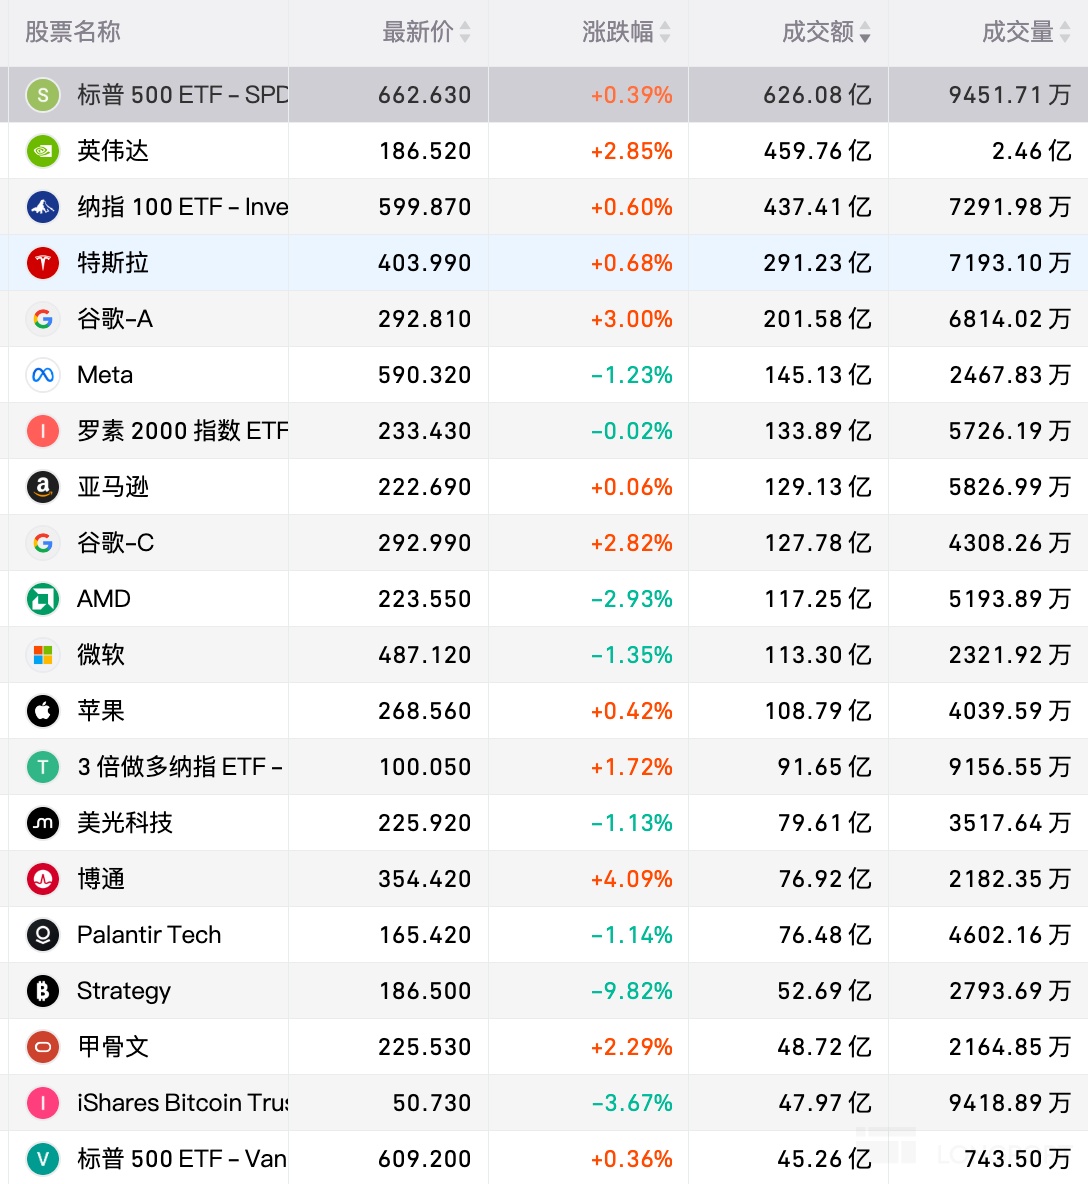Select the 甲骨文 stock name
The width and height of the screenshot is (1088, 1184).
(x=113, y=1047)
